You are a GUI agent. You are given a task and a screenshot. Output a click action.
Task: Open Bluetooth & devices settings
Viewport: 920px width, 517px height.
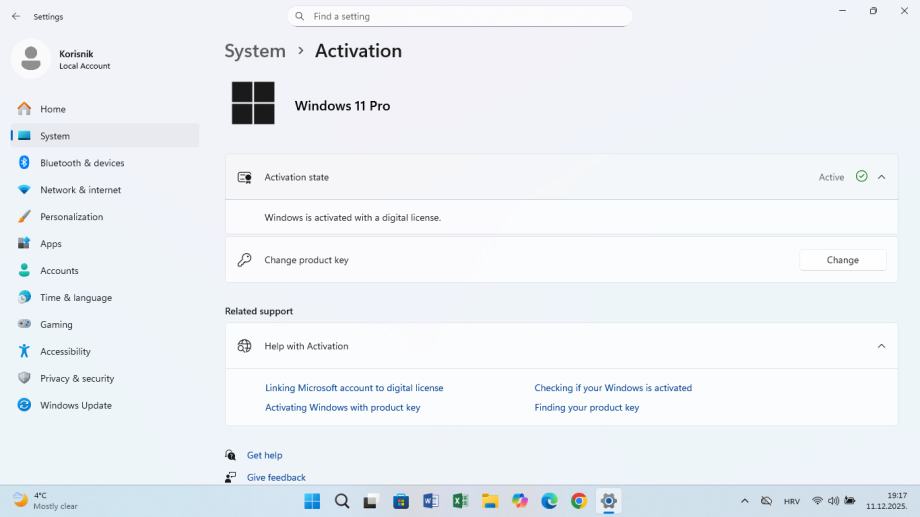click(x=104, y=163)
